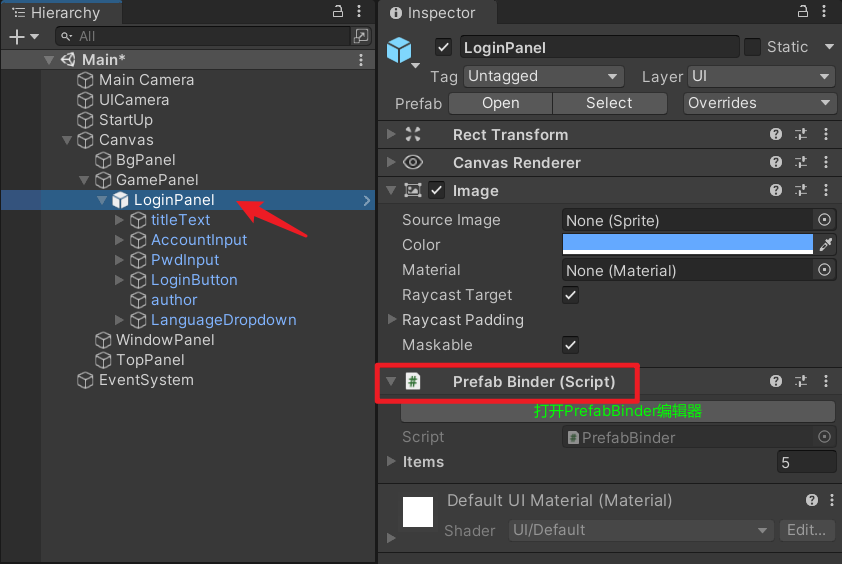
Task: Toggle the Static checkbox
Action: click(x=752, y=47)
